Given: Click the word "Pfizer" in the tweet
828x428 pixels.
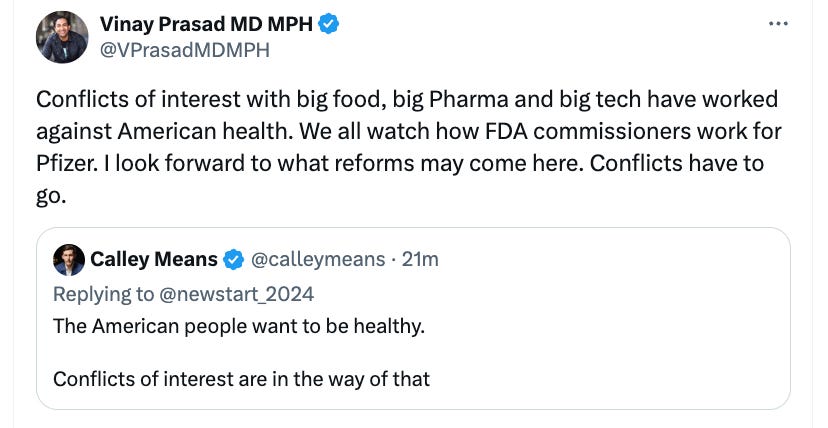Looking at the screenshot, I should pyautogui.click(x=62, y=163).
